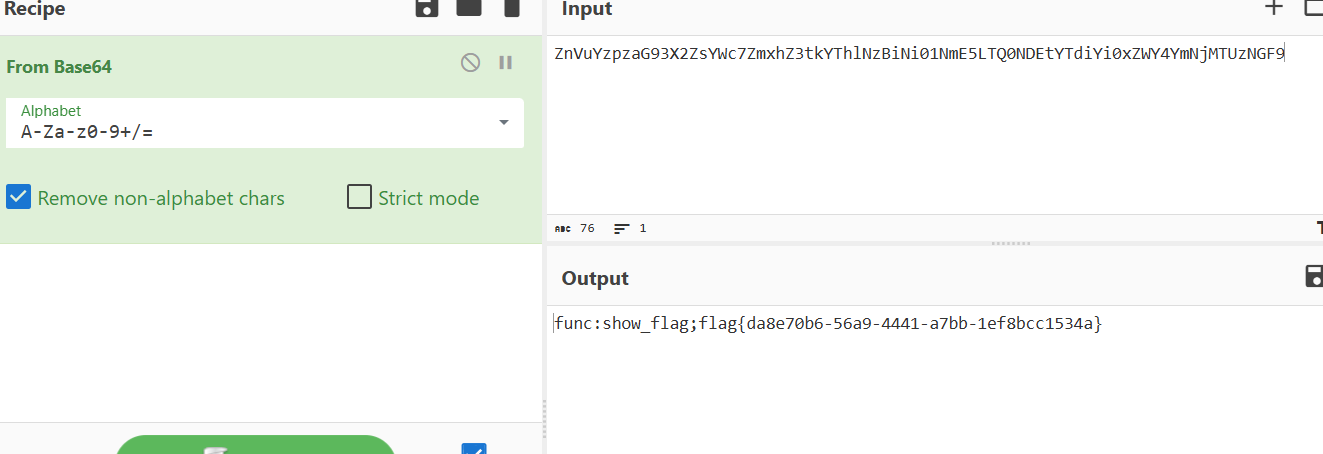Disable the From Base64 operation
This screenshot has height=454, width=1323.
coord(470,63)
